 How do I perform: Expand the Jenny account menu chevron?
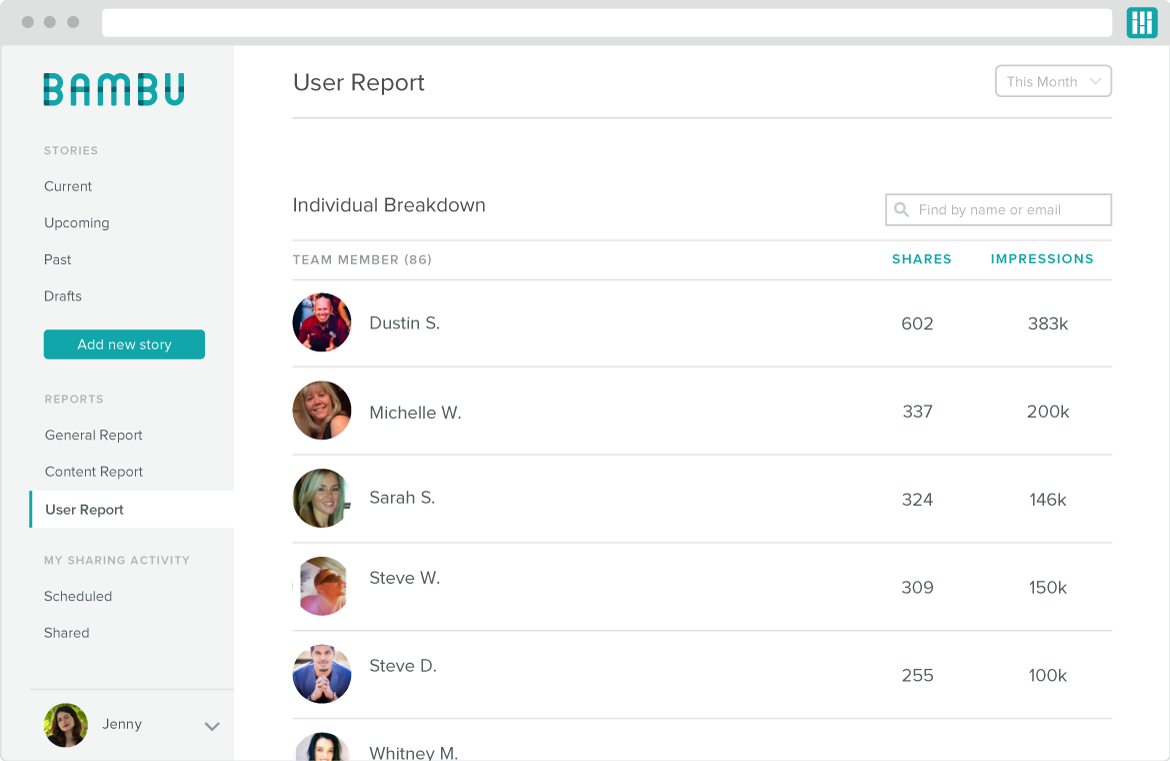[212, 726]
